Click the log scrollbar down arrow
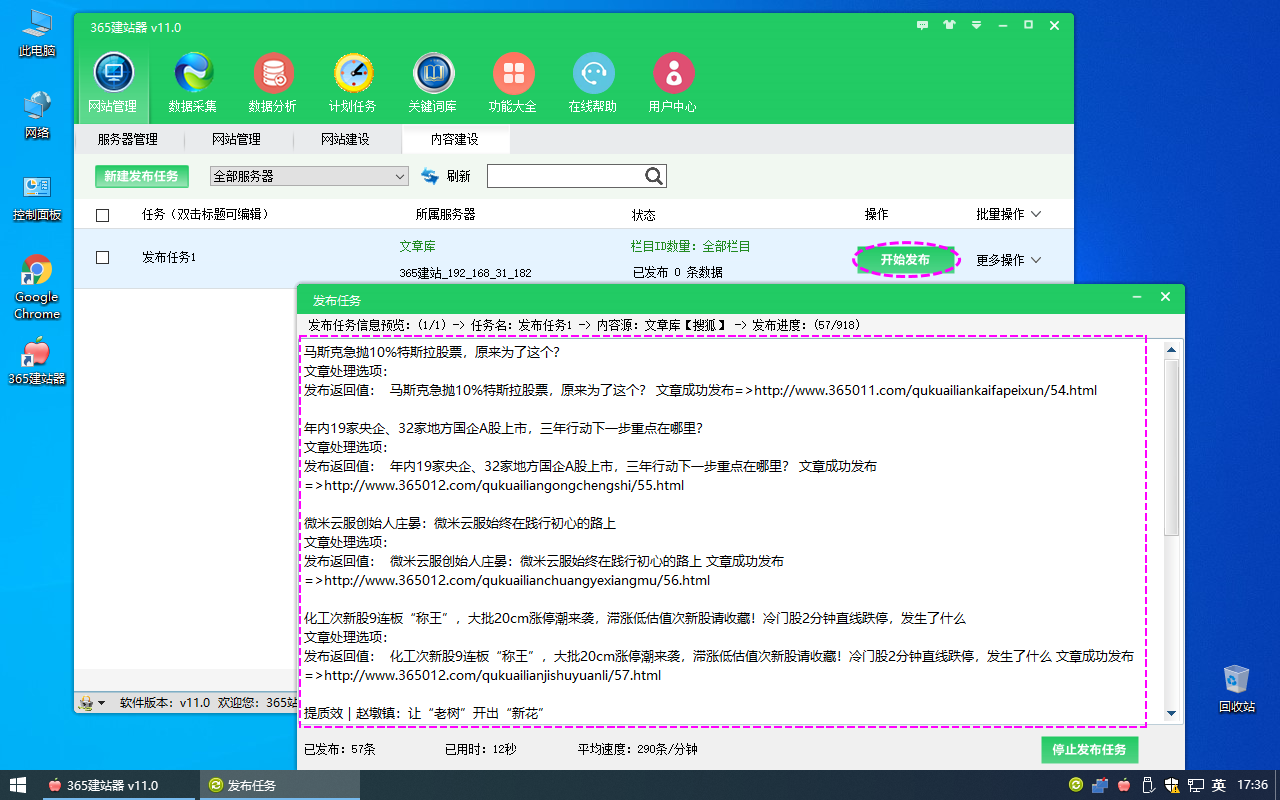Screen dimensions: 1280x800 1172,714
